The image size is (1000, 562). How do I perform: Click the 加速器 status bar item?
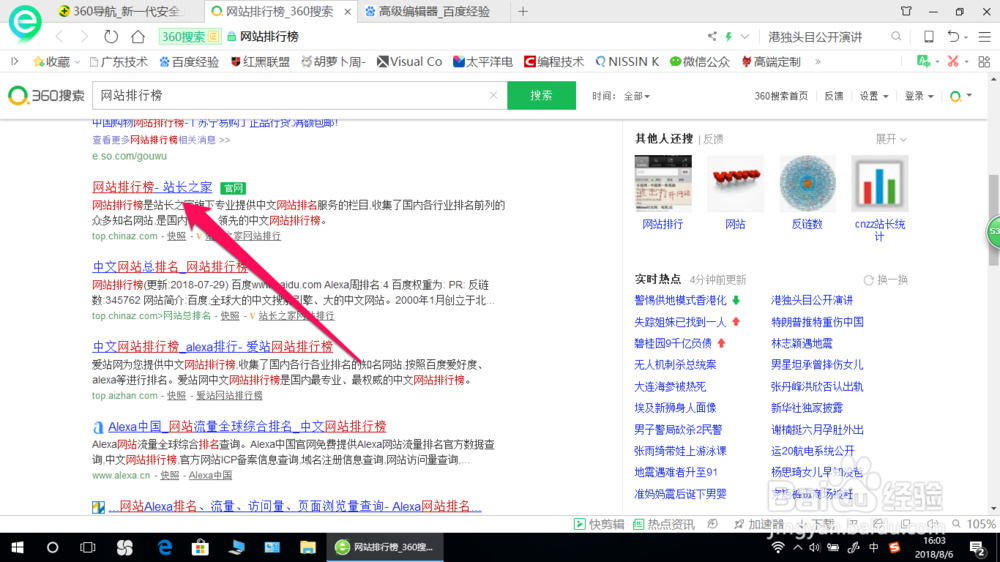tap(759, 524)
